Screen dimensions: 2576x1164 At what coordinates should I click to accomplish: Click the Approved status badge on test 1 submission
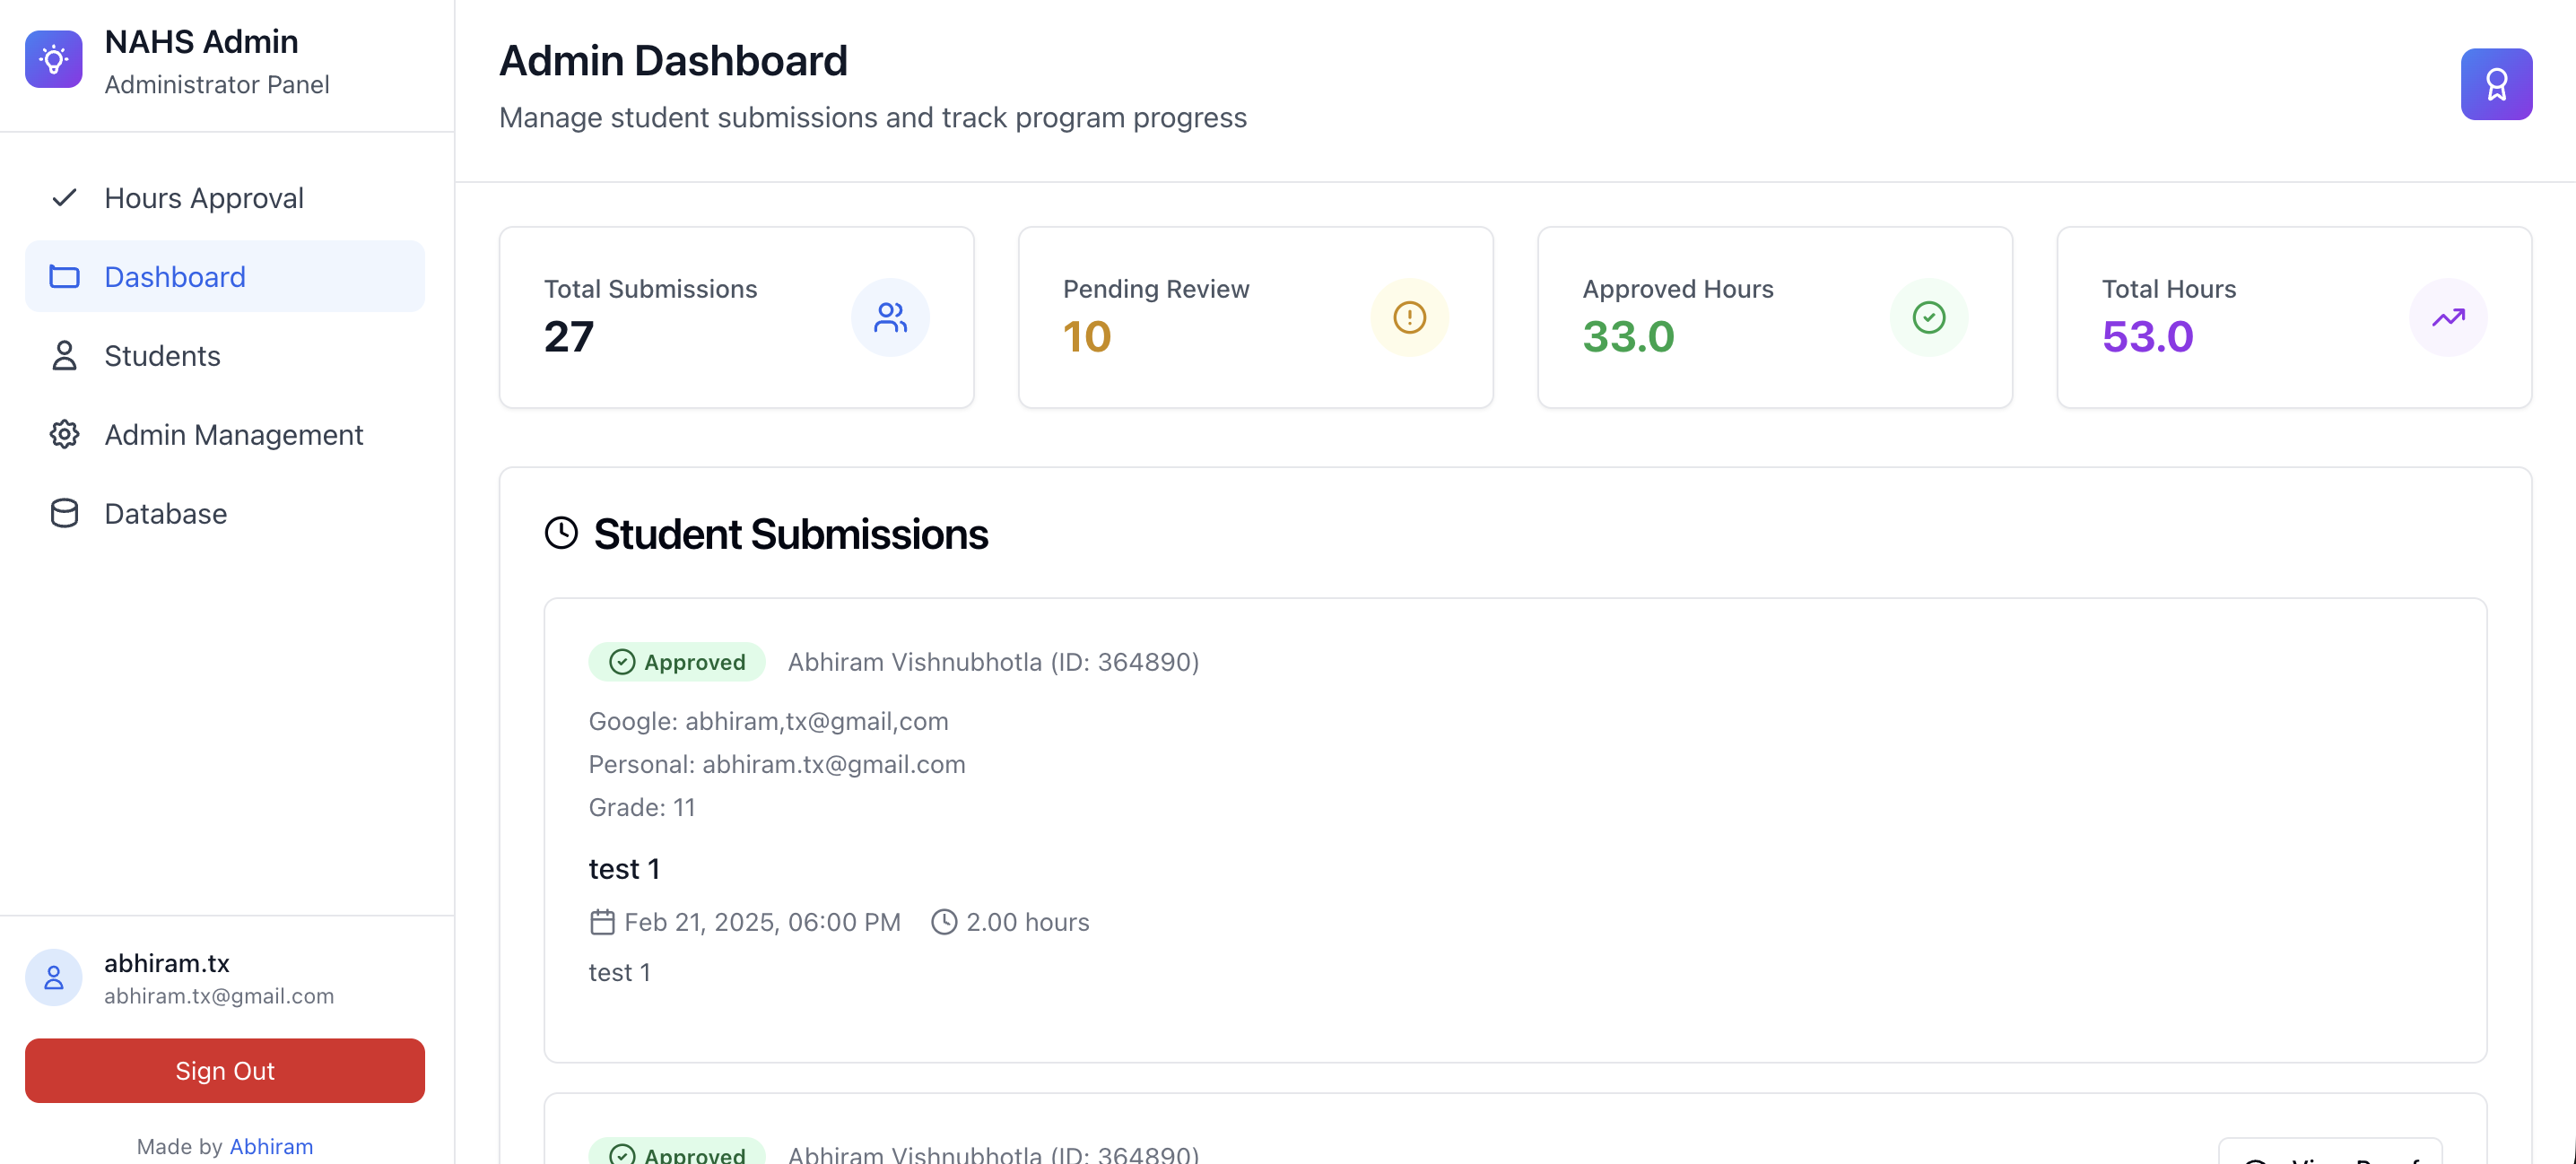(x=676, y=661)
